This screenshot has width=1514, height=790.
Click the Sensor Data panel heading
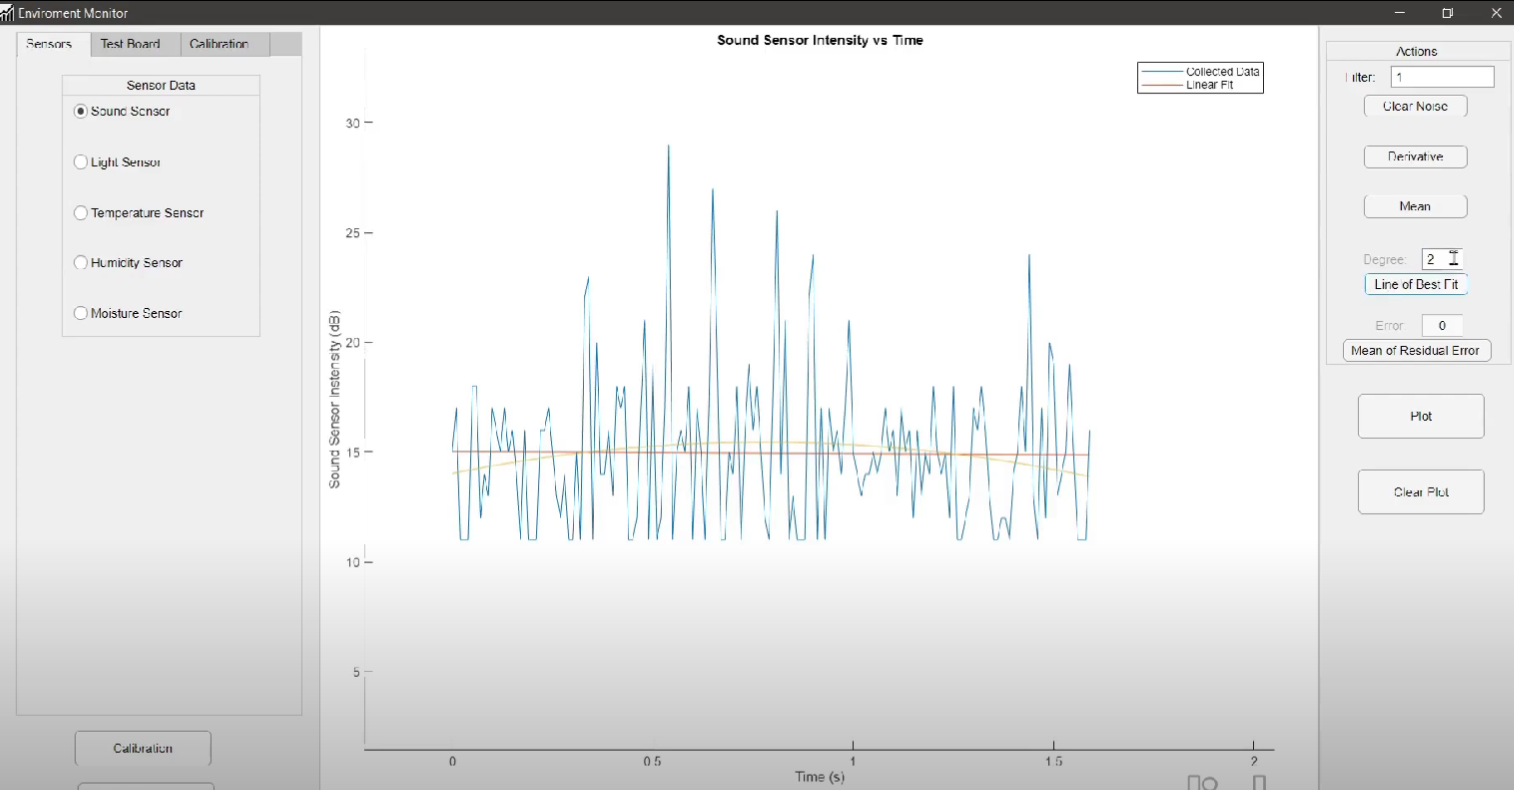pos(161,86)
